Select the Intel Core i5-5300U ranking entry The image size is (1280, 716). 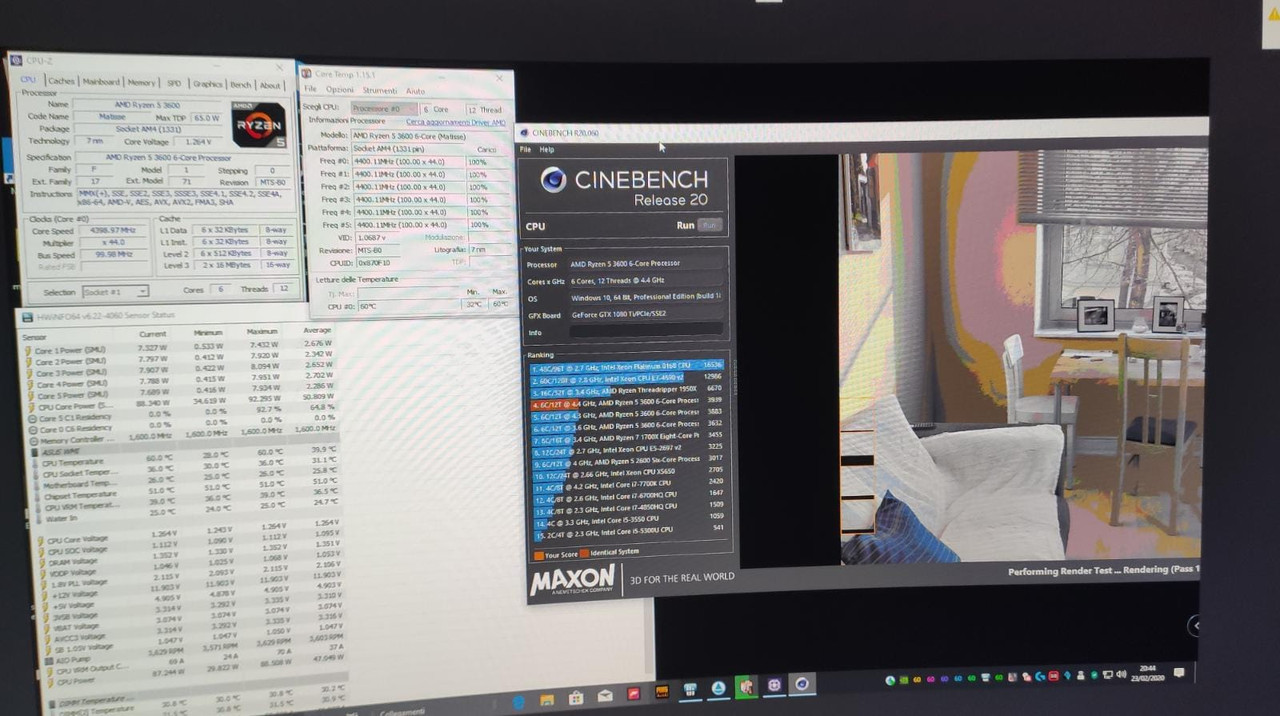tap(626, 530)
